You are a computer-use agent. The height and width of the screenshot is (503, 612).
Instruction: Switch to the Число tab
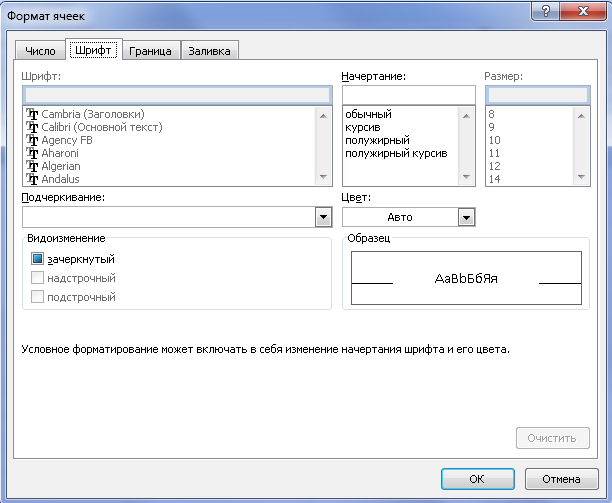pyautogui.click(x=40, y=51)
